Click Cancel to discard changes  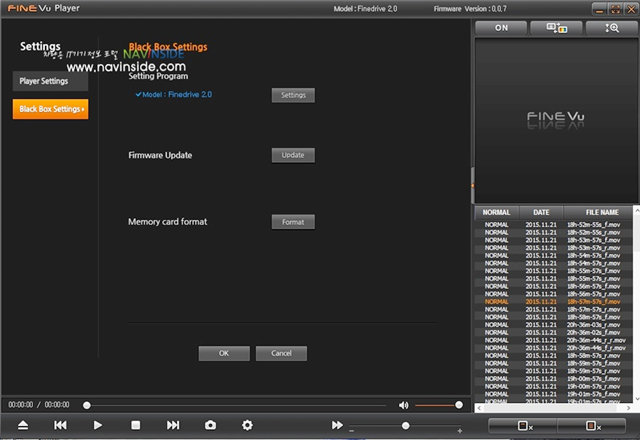point(281,353)
